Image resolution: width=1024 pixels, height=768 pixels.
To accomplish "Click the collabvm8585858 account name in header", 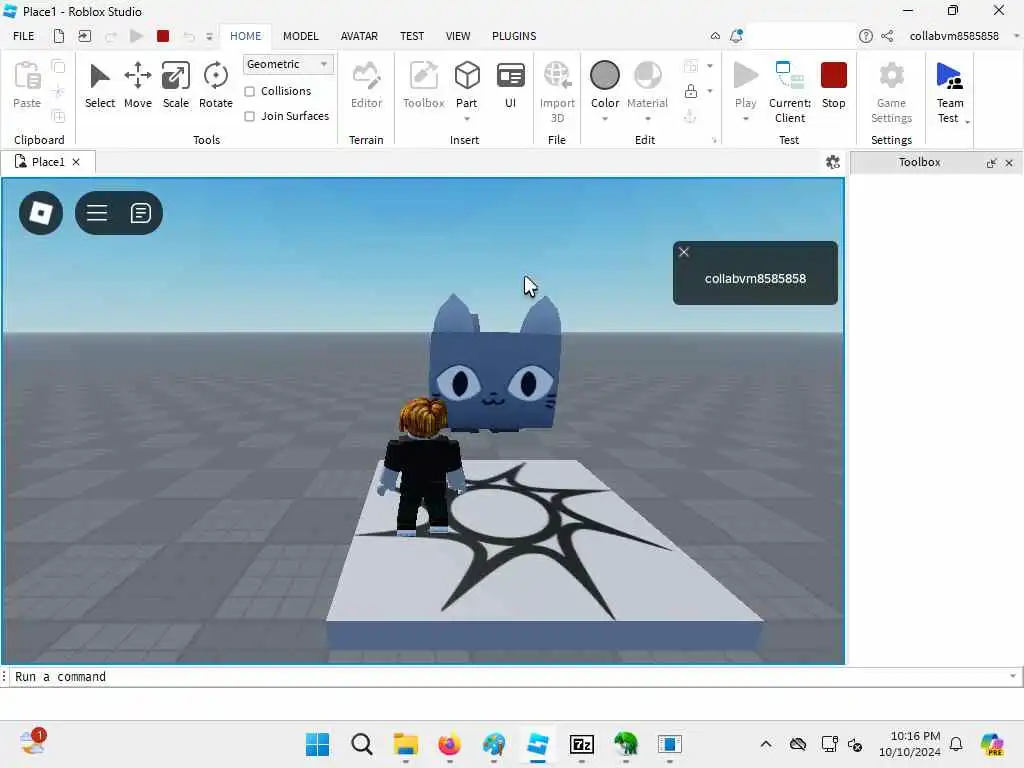I will pos(953,36).
